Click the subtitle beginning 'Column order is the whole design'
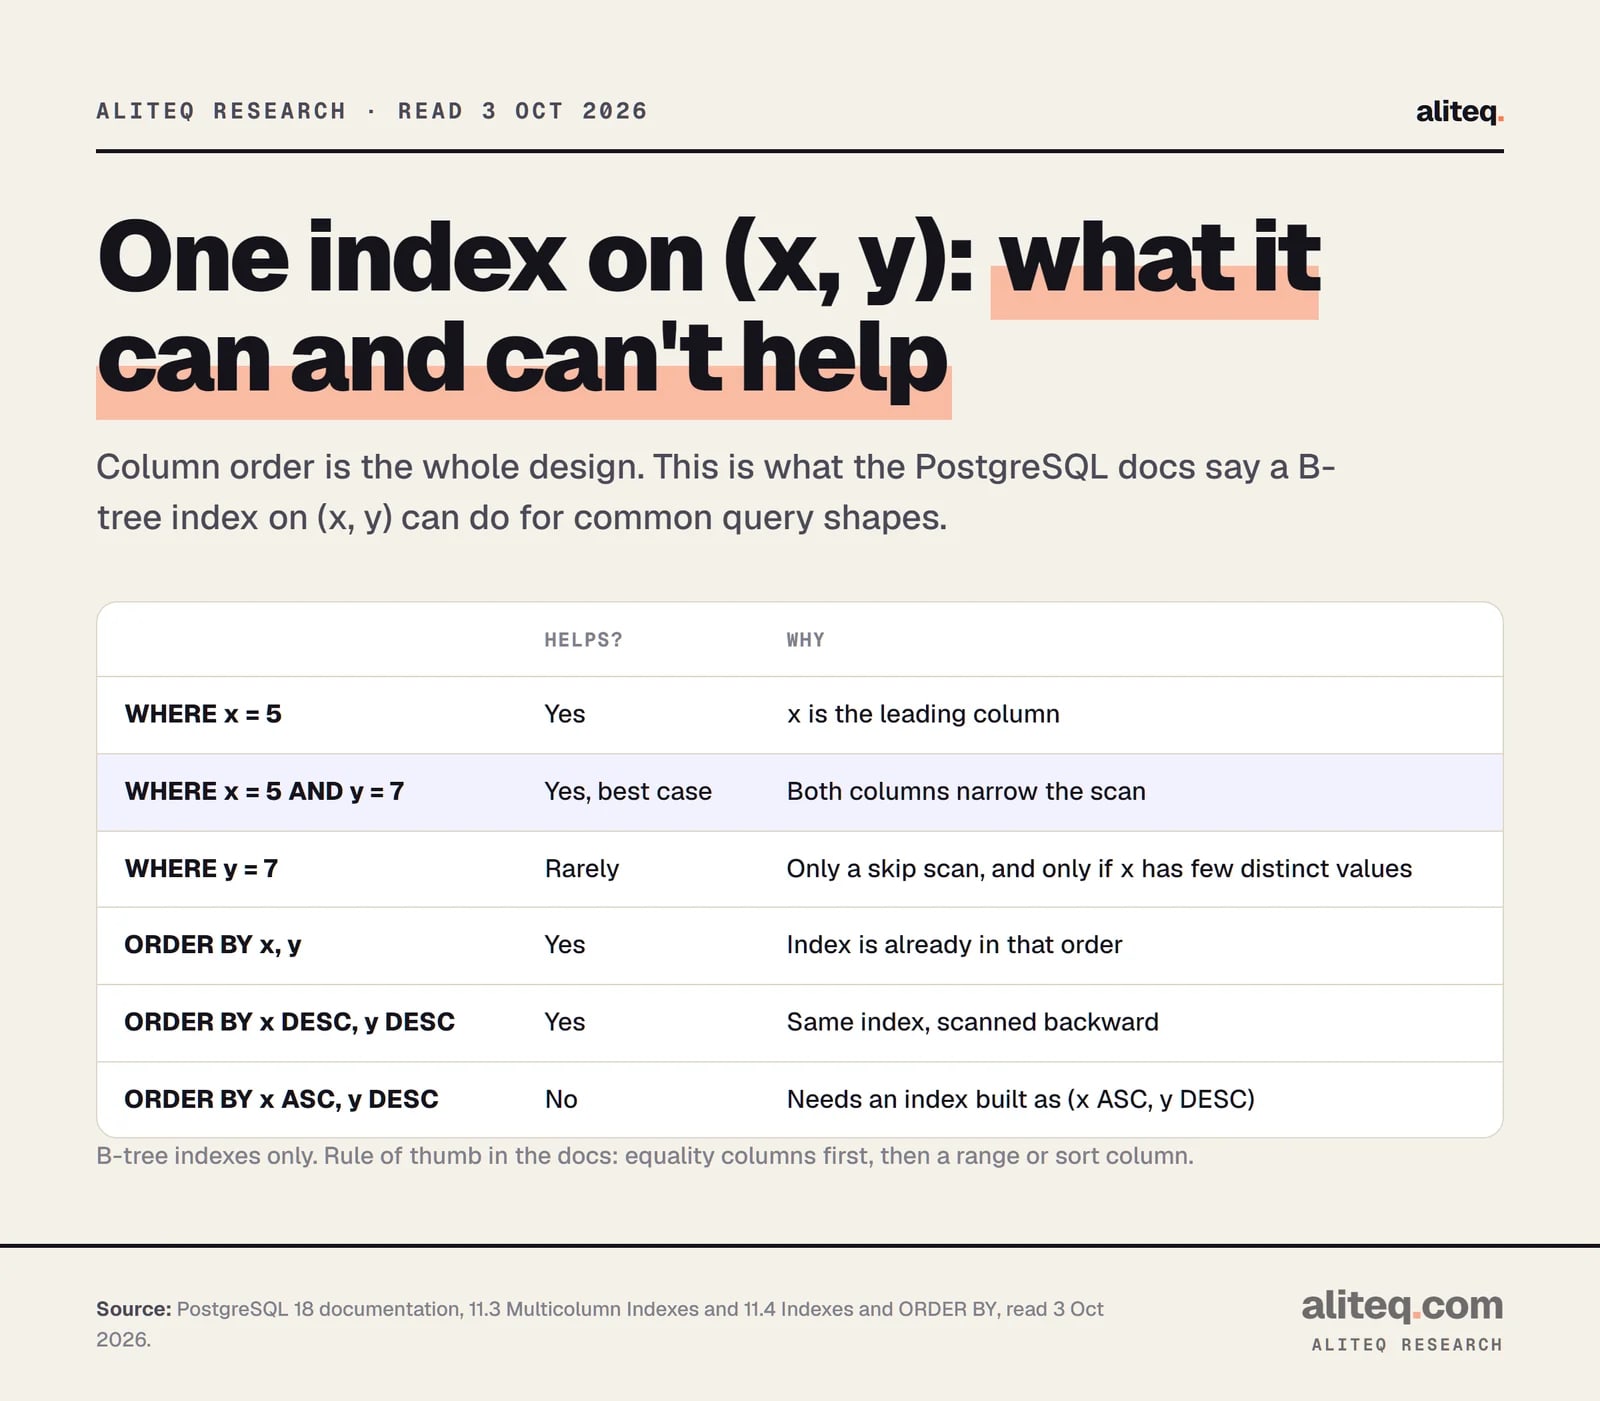Image resolution: width=1600 pixels, height=1401 pixels. tap(716, 492)
